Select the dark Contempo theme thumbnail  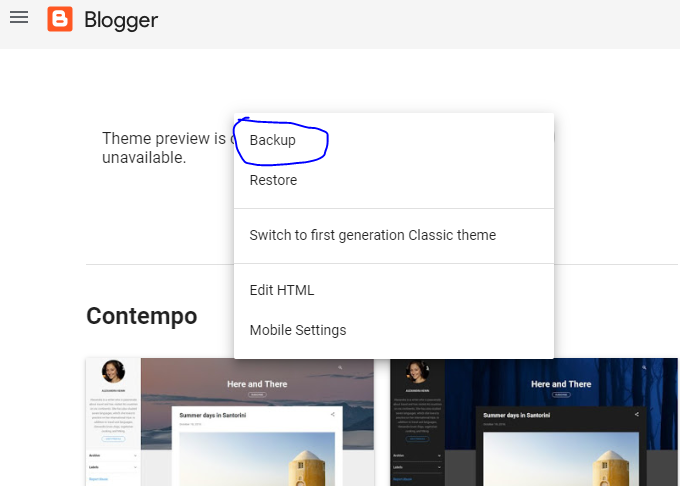534,422
